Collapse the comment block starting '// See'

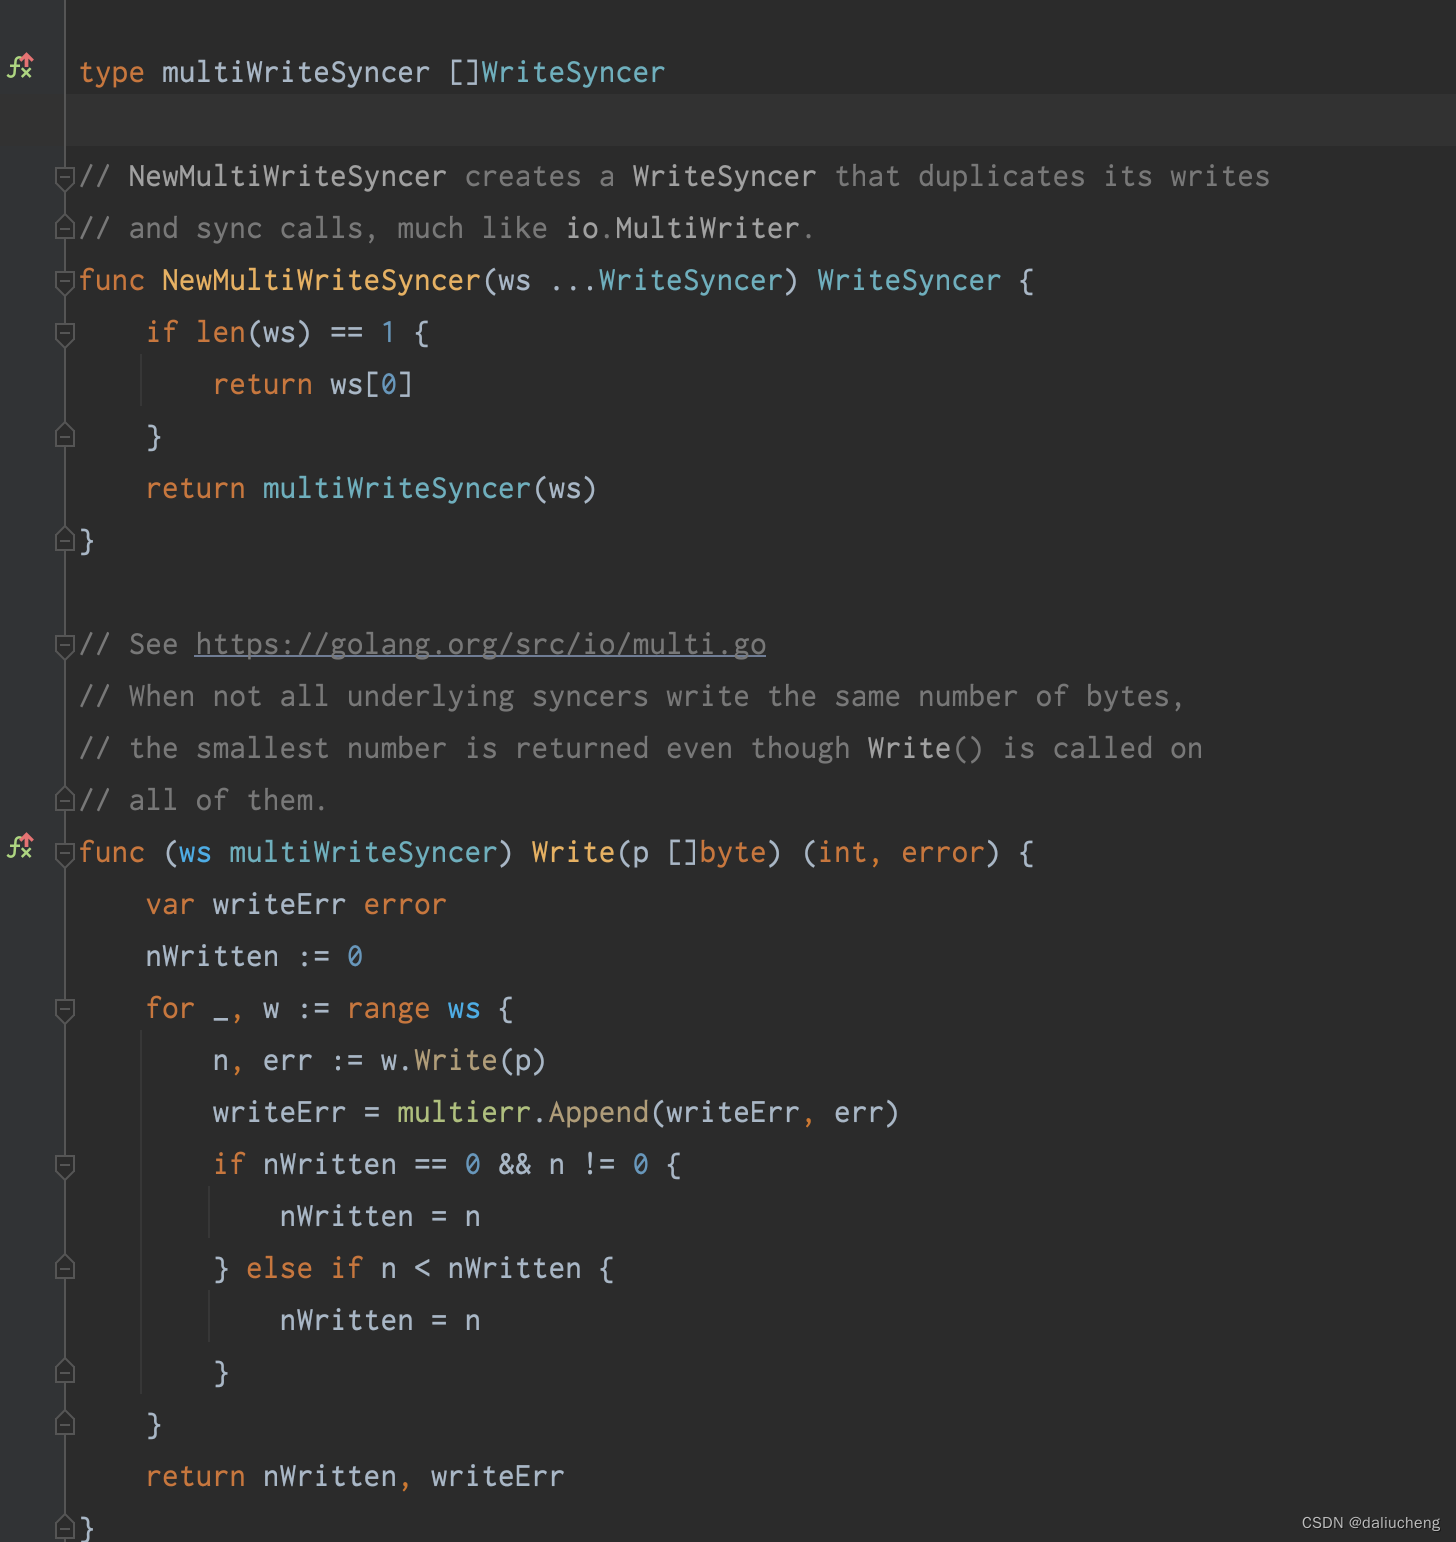[x=65, y=645]
